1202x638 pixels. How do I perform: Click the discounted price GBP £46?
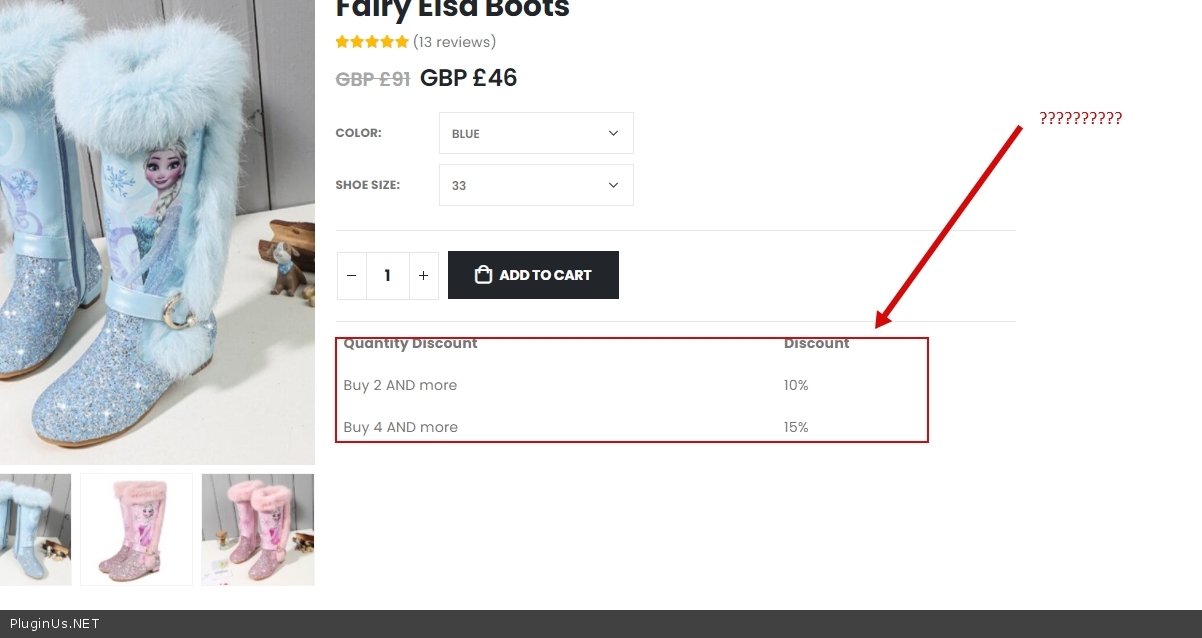click(x=468, y=78)
